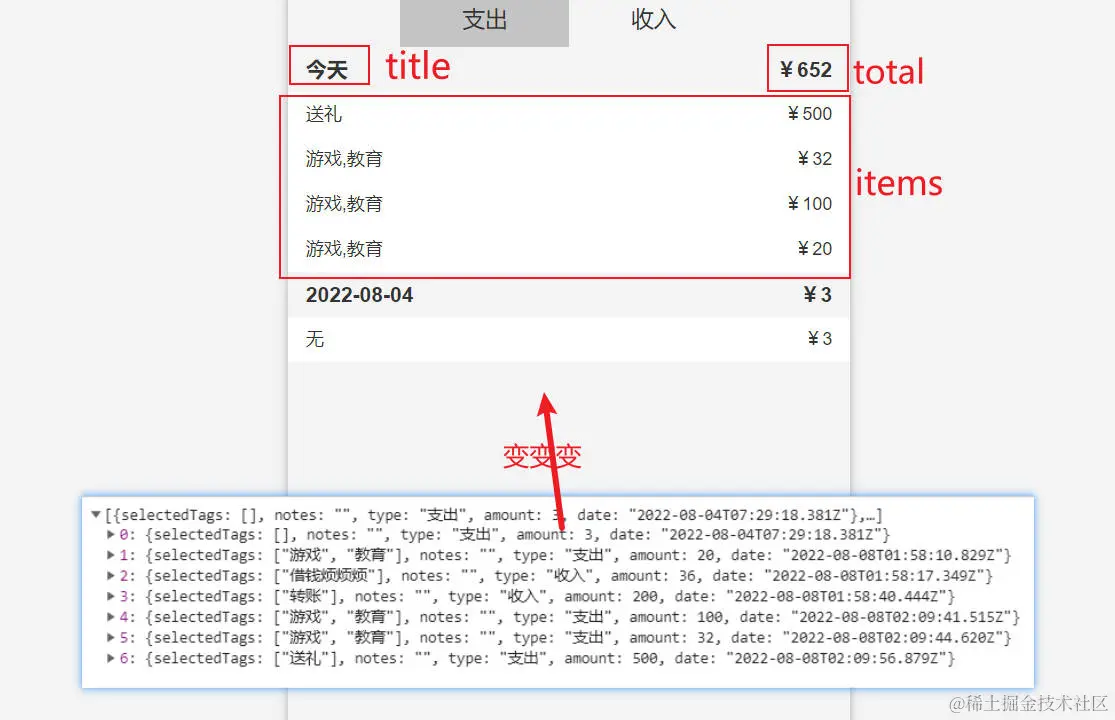The height and width of the screenshot is (720, 1115).
Task: Open the 无 tag record
Action: click(569, 339)
